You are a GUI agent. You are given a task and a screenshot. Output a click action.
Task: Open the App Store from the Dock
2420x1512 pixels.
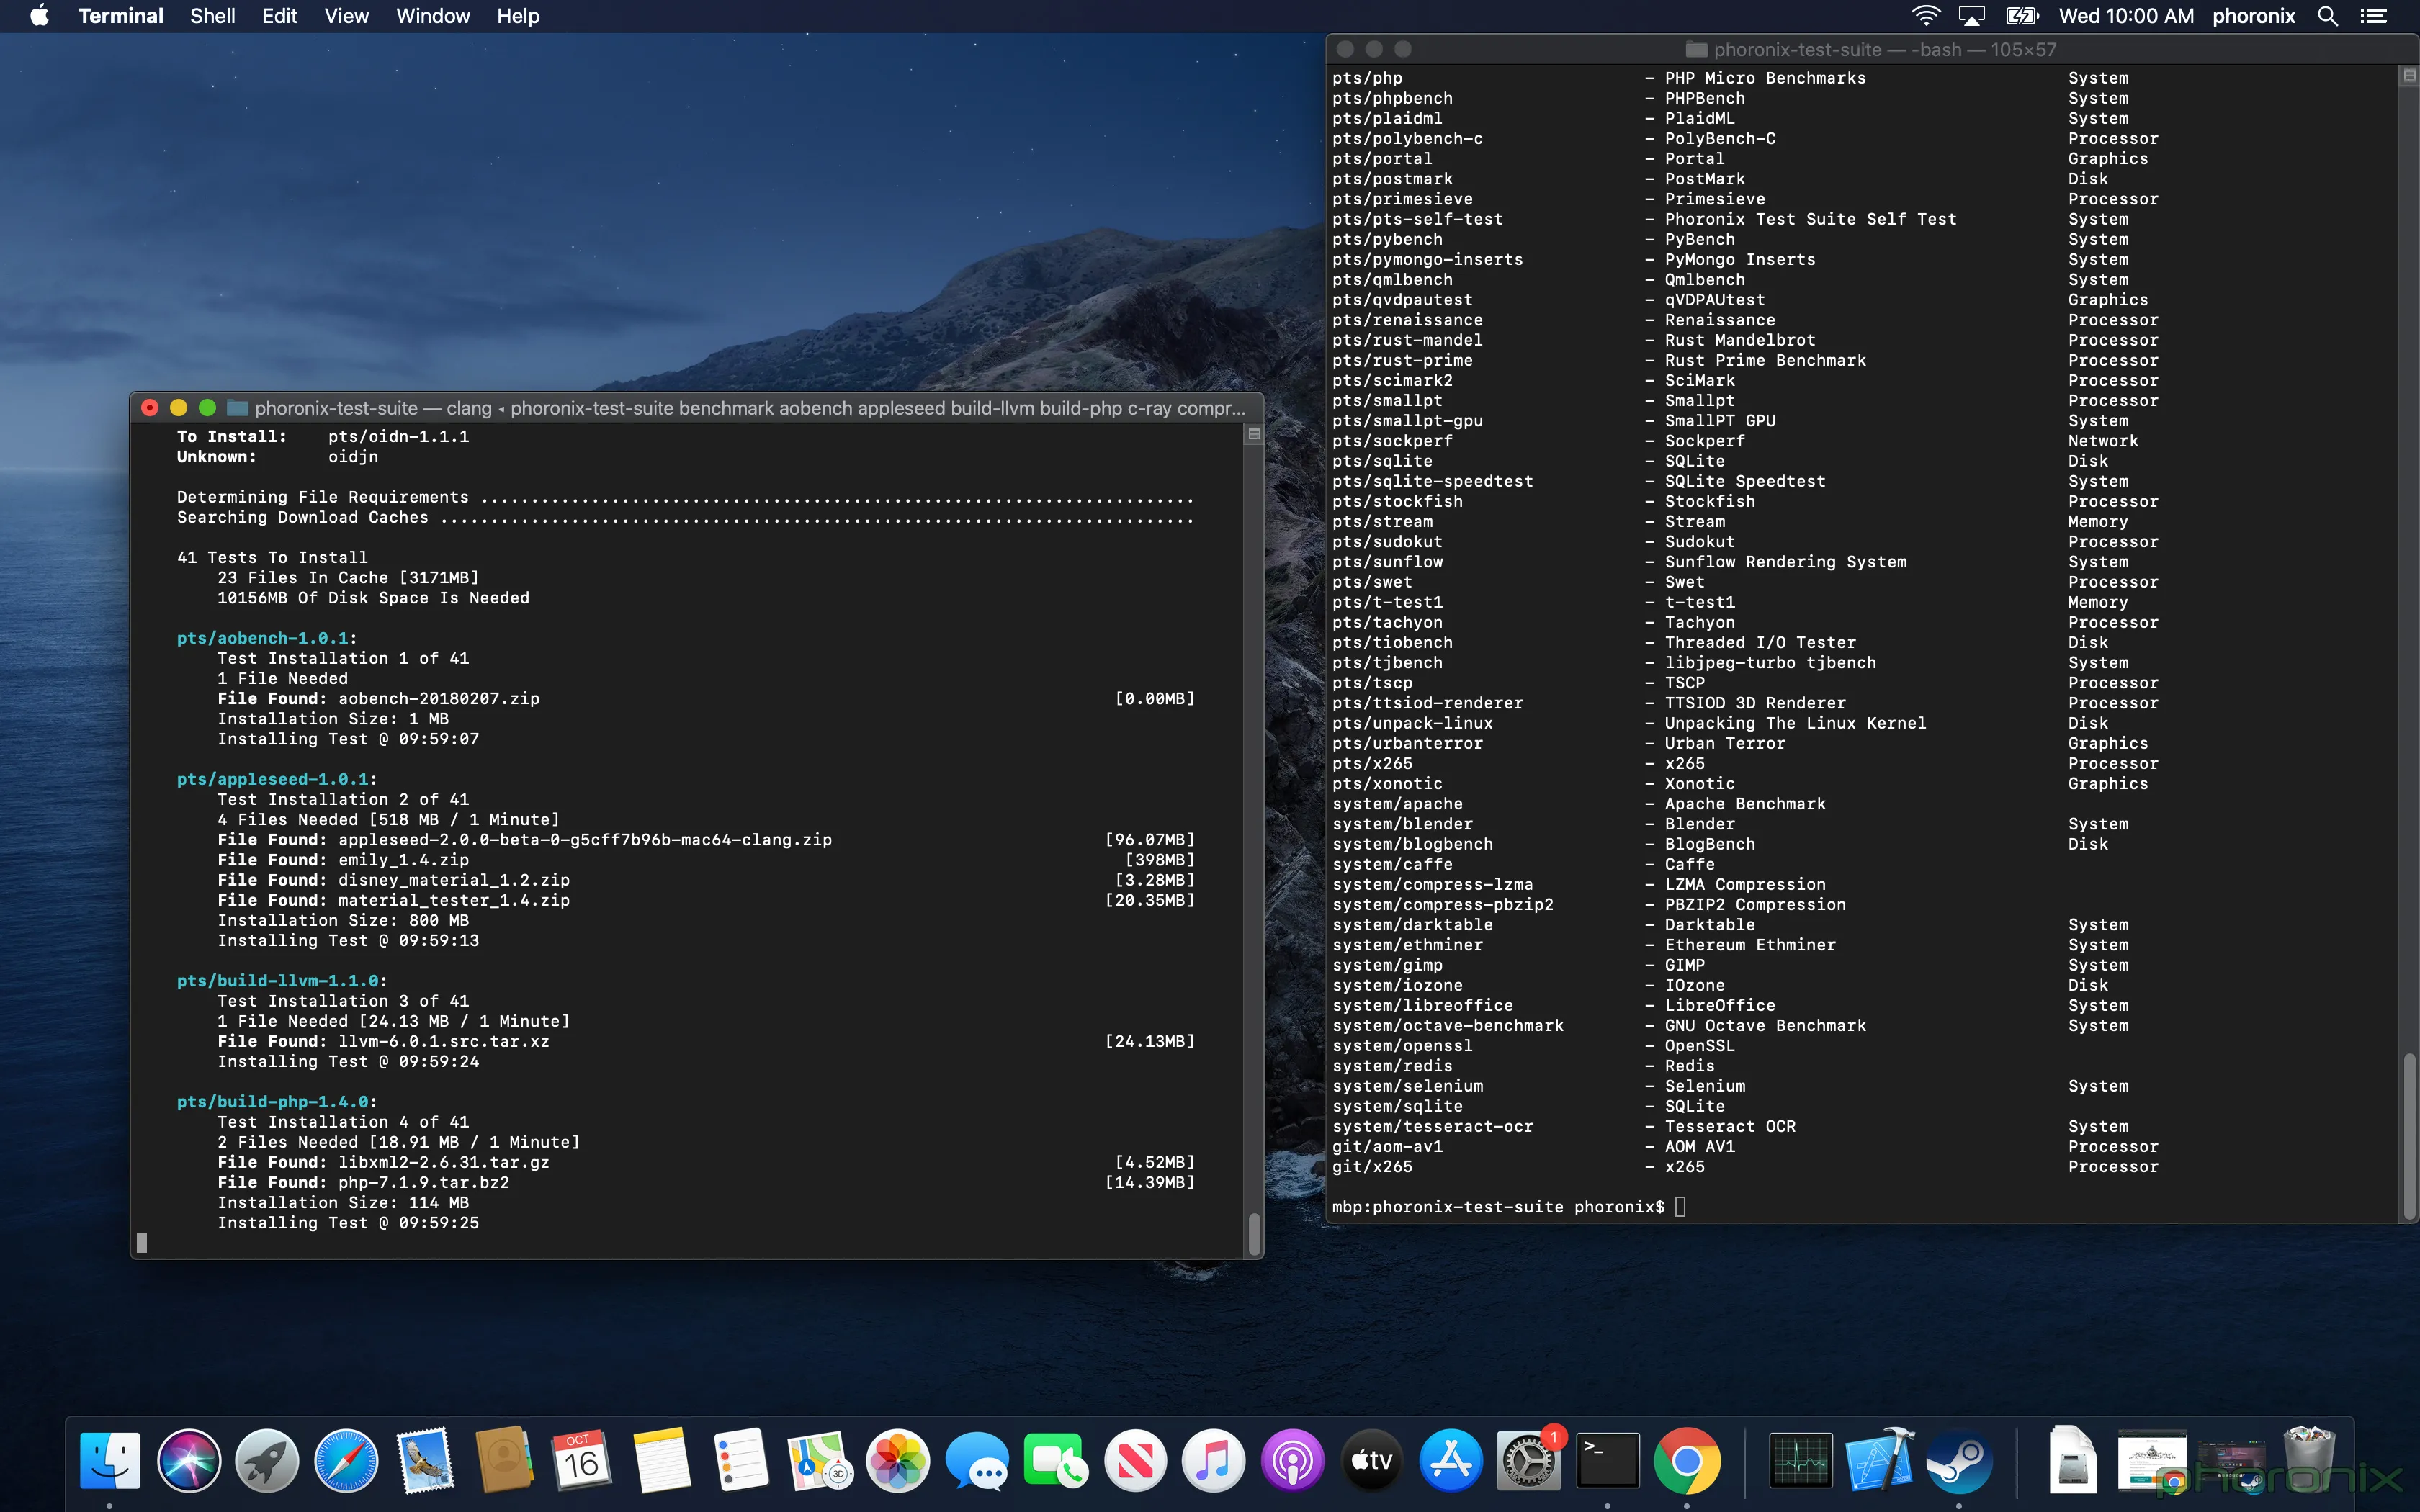pos(1451,1460)
